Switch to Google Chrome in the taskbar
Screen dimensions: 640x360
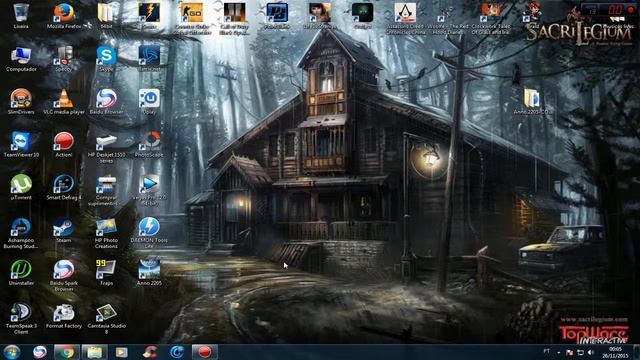point(66,352)
